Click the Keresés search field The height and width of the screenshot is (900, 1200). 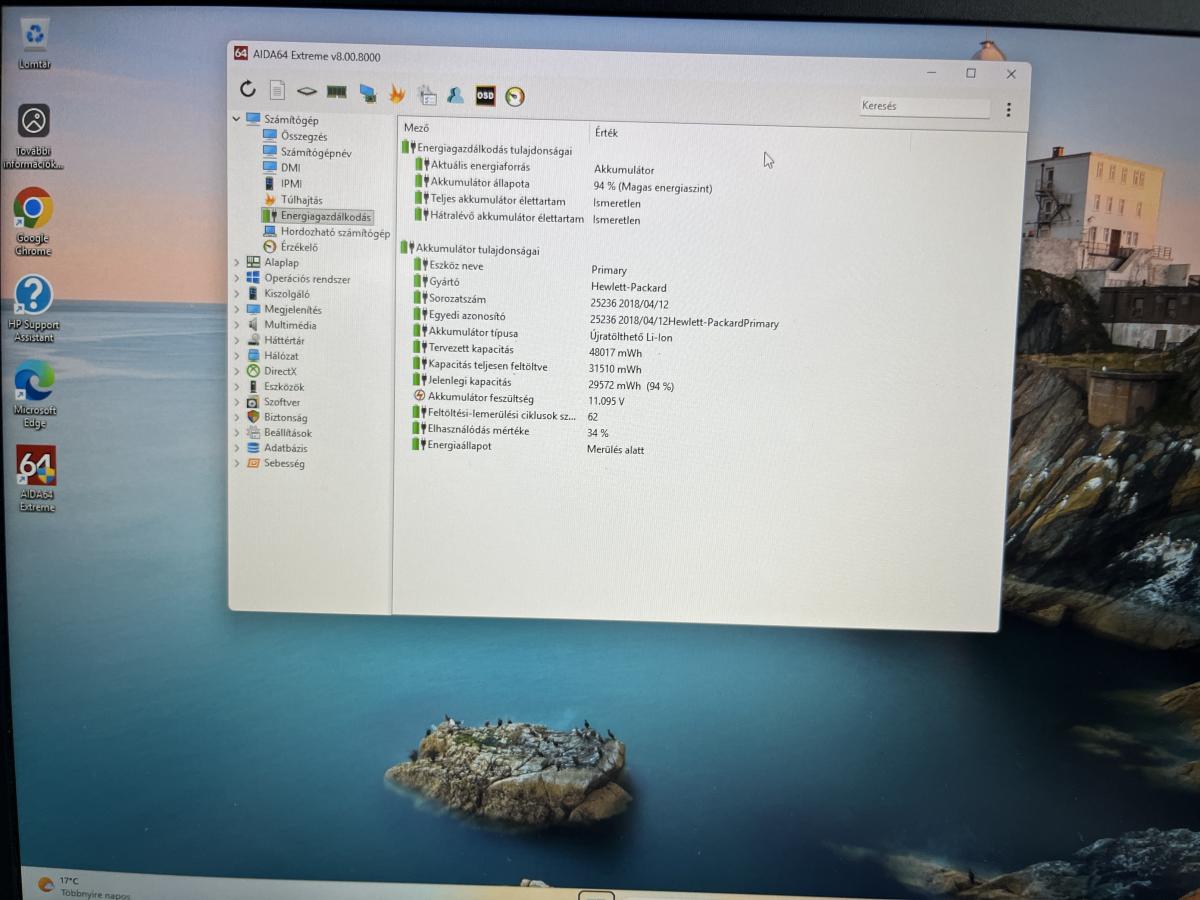pos(922,106)
